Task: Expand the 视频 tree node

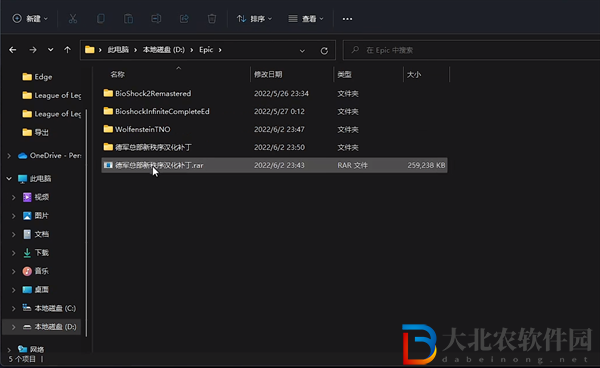Action: click(x=13, y=197)
